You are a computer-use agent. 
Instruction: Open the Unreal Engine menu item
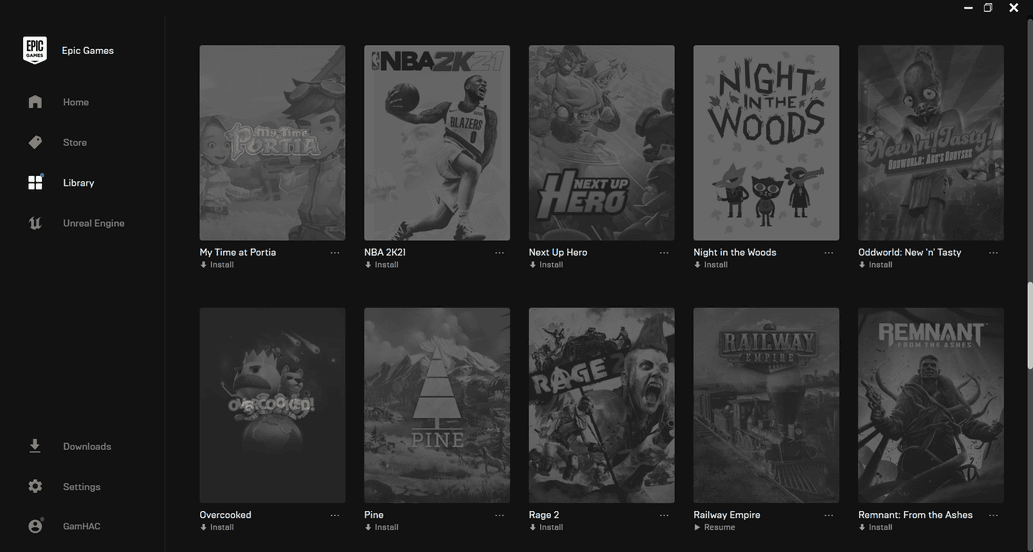[93, 224]
